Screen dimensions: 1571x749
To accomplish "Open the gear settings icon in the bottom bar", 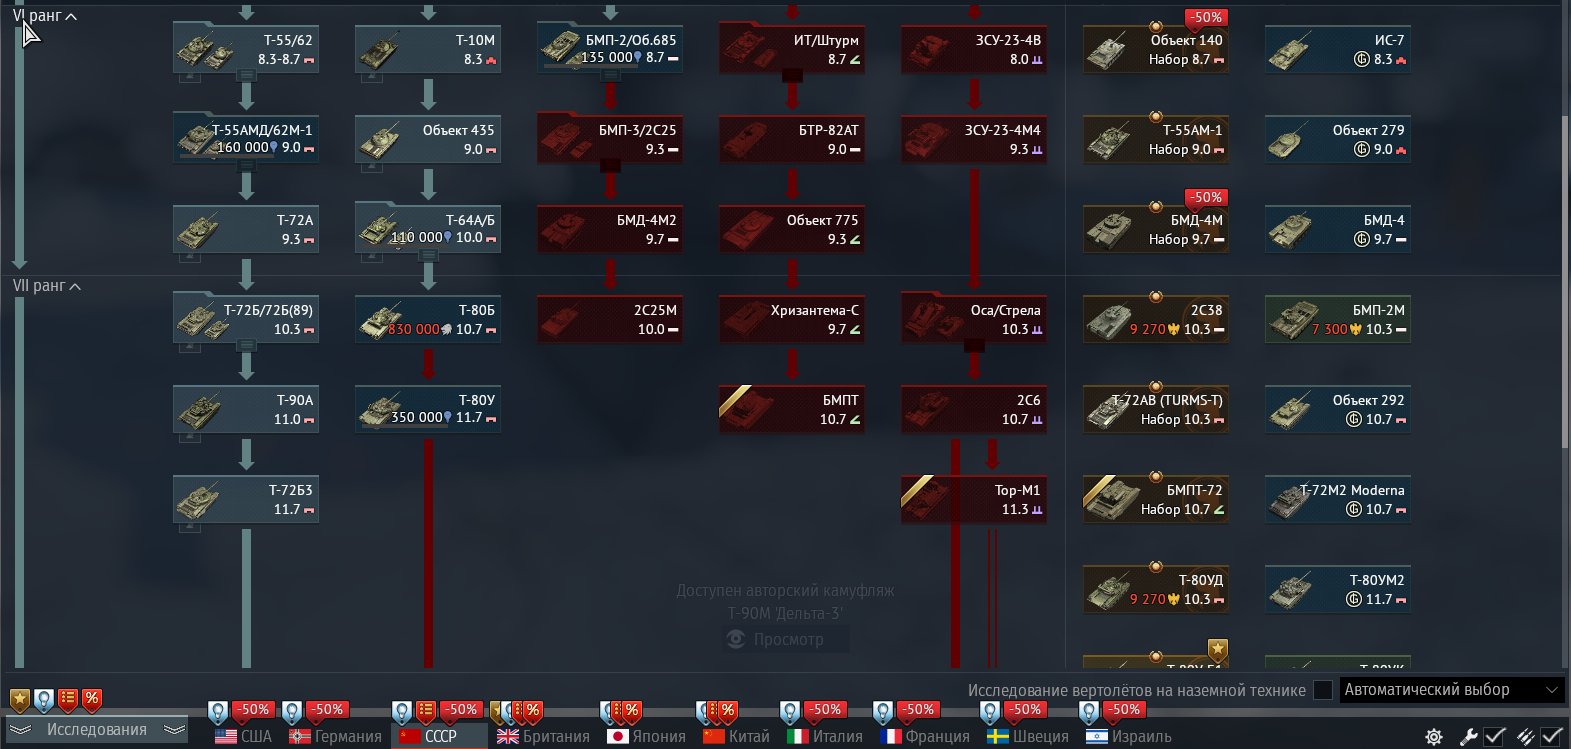I will click(x=1434, y=737).
